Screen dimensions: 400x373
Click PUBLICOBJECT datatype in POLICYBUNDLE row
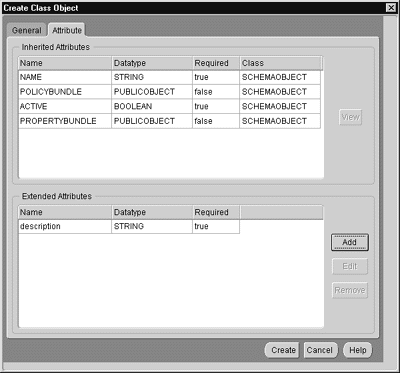[152, 92]
